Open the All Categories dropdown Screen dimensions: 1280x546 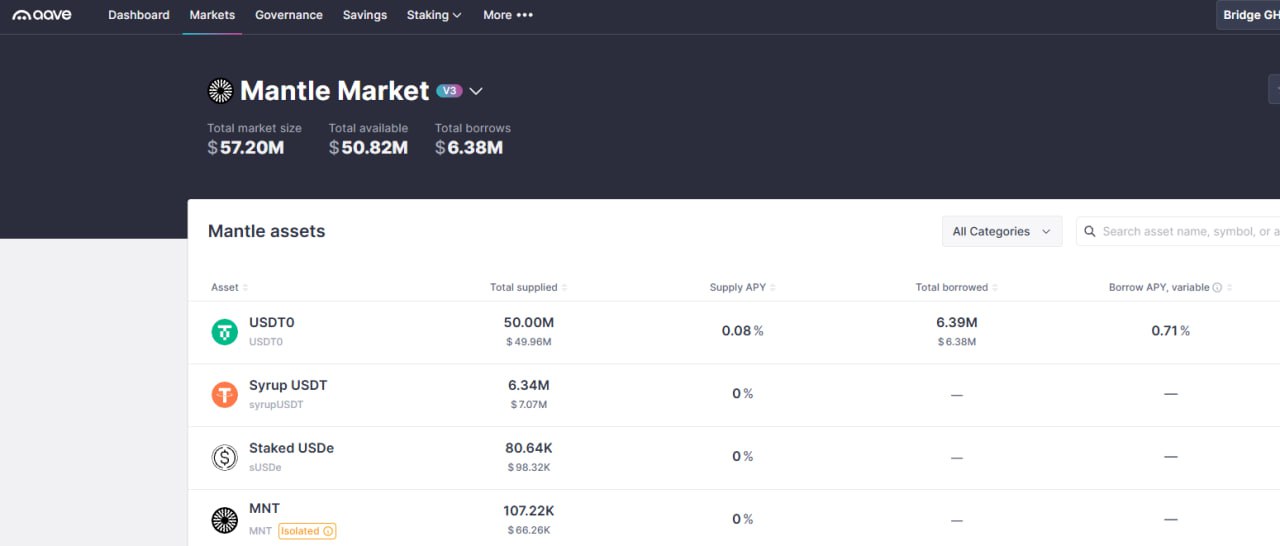pyautogui.click(x=1001, y=232)
